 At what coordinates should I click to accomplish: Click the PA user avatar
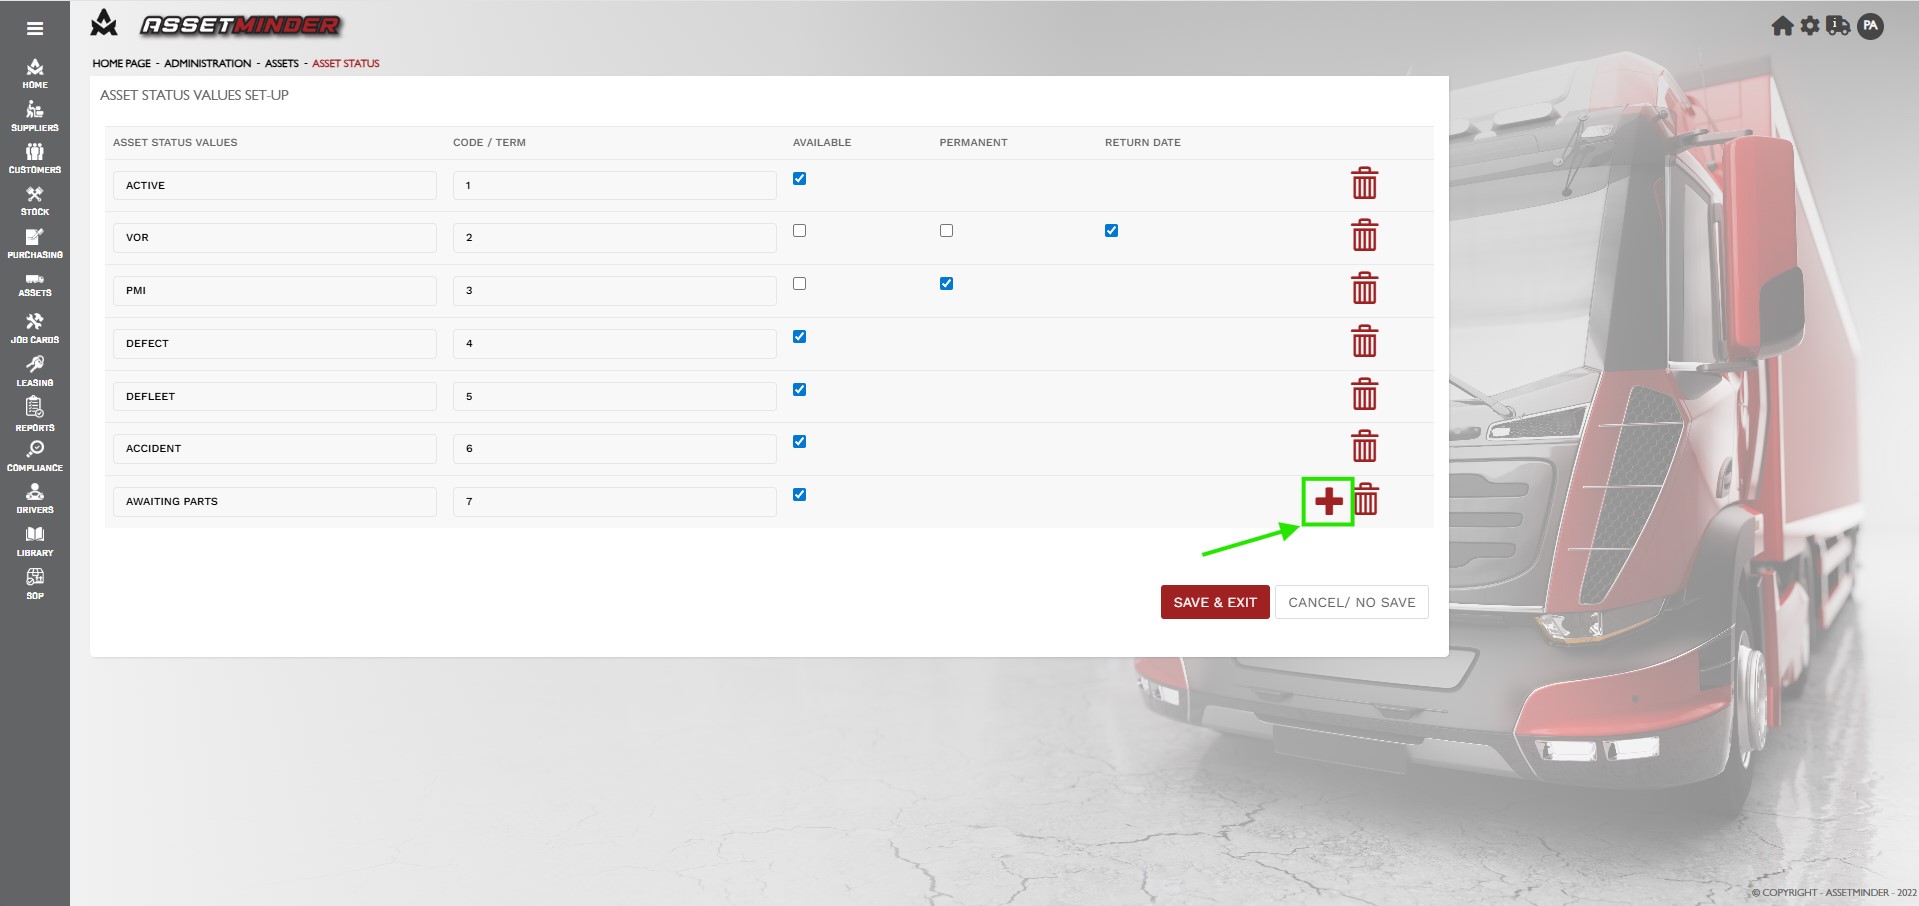click(1870, 27)
